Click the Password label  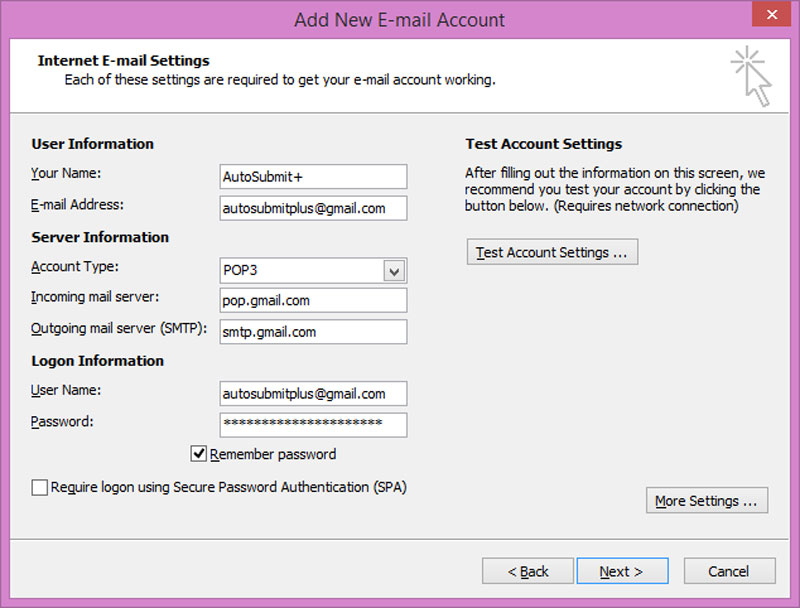[62, 422]
